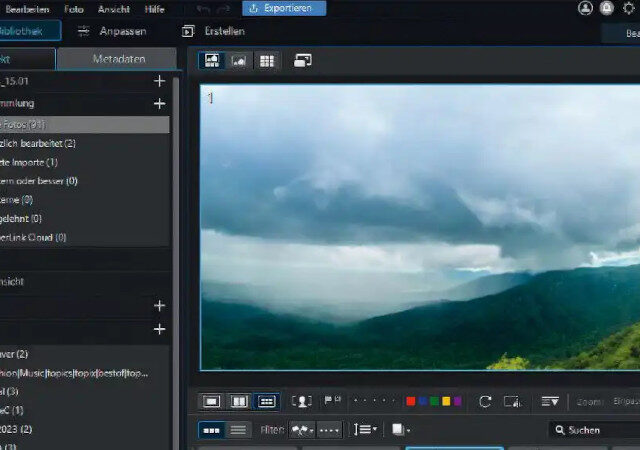Rotate the photo with the rotate icon

click(485, 401)
